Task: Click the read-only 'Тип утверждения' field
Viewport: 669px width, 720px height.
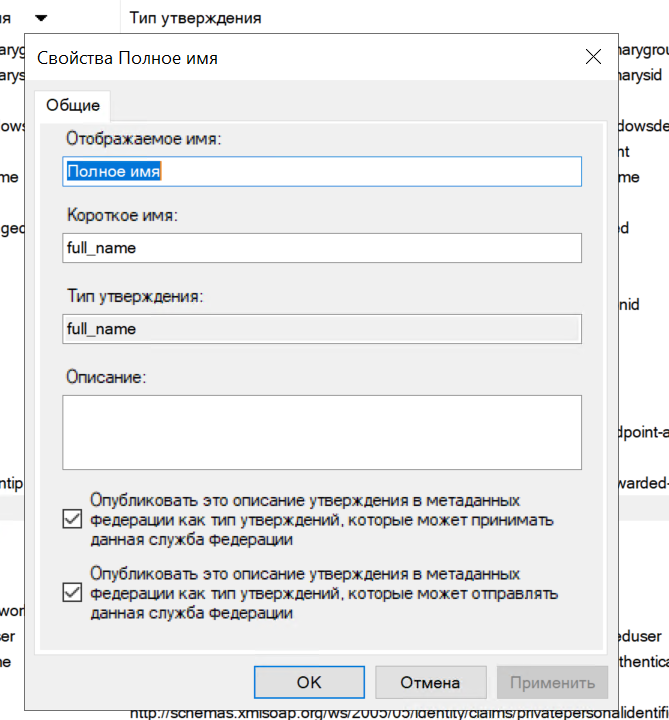Action: (322, 328)
